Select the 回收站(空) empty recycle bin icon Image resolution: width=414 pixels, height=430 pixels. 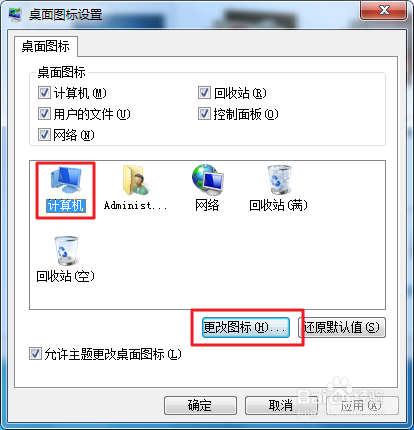66,251
